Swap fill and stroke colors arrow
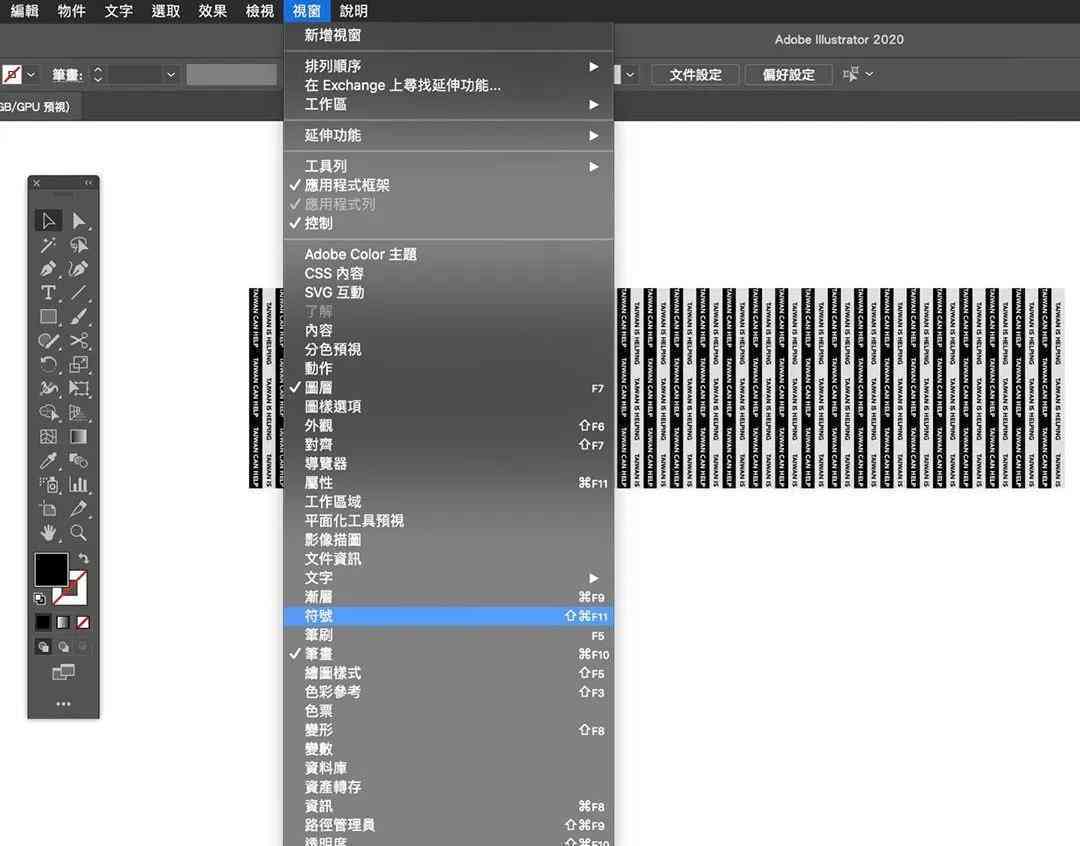1080x846 pixels. [83, 558]
